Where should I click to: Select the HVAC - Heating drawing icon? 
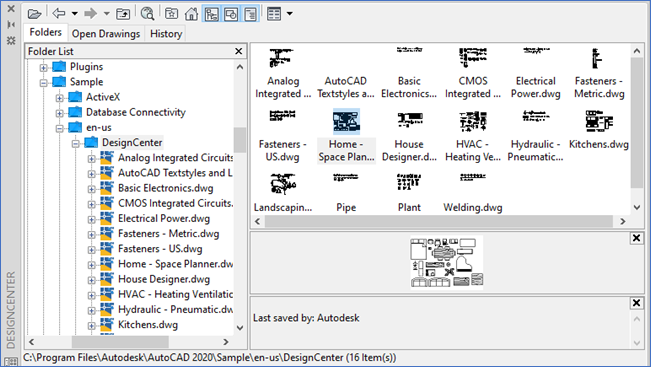[472, 121]
